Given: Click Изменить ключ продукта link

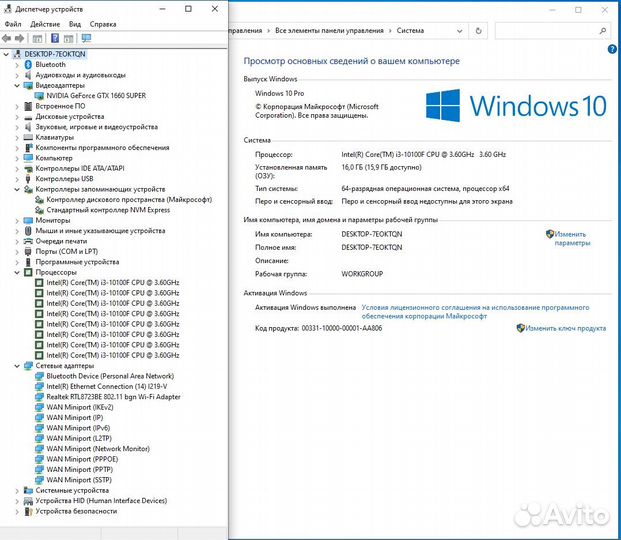Looking at the screenshot, I should (x=566, y=328).
